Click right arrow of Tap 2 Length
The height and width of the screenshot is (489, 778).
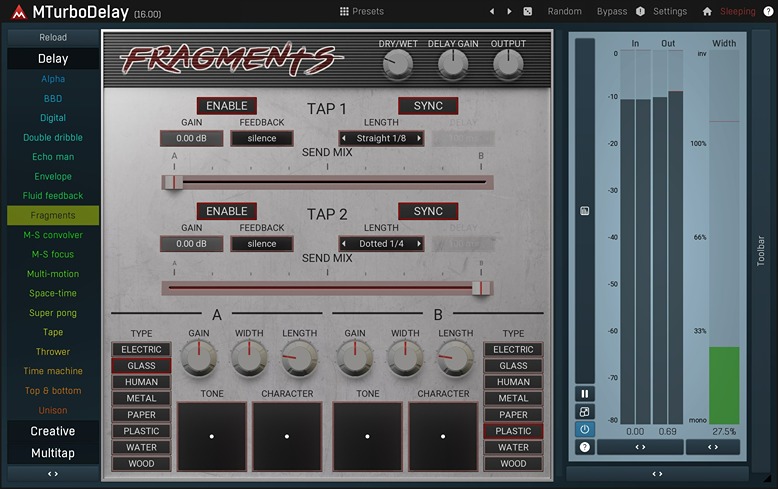(x=419, y=244)
